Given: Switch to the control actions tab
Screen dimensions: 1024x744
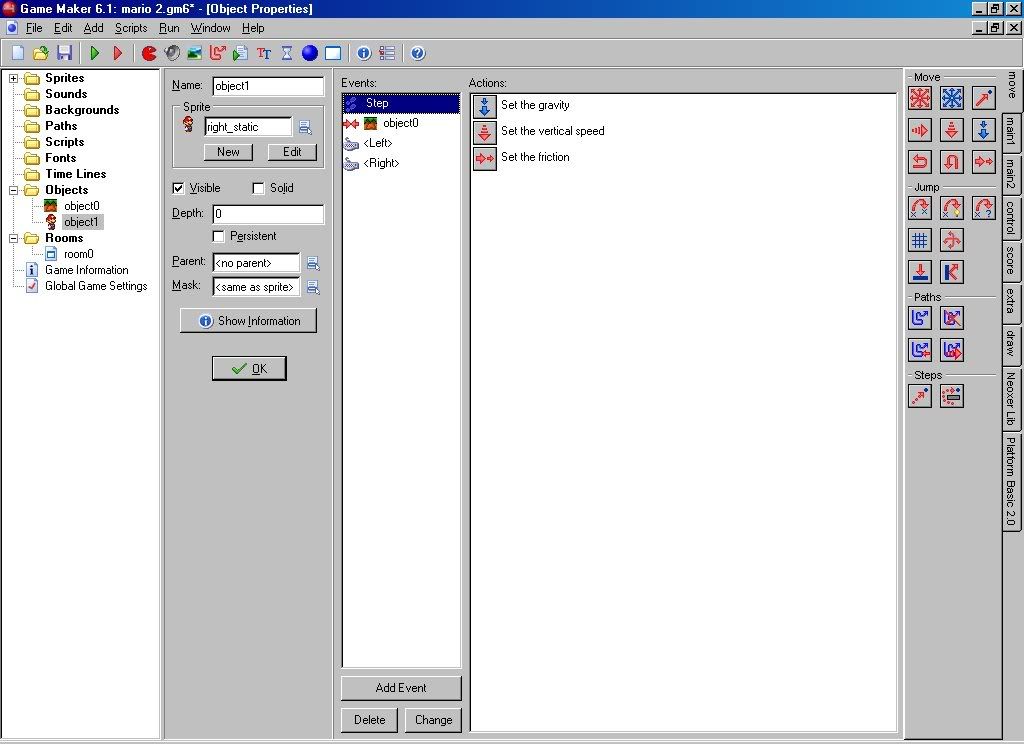Looking at the screenshot, I should click(x=1011, y=218).
